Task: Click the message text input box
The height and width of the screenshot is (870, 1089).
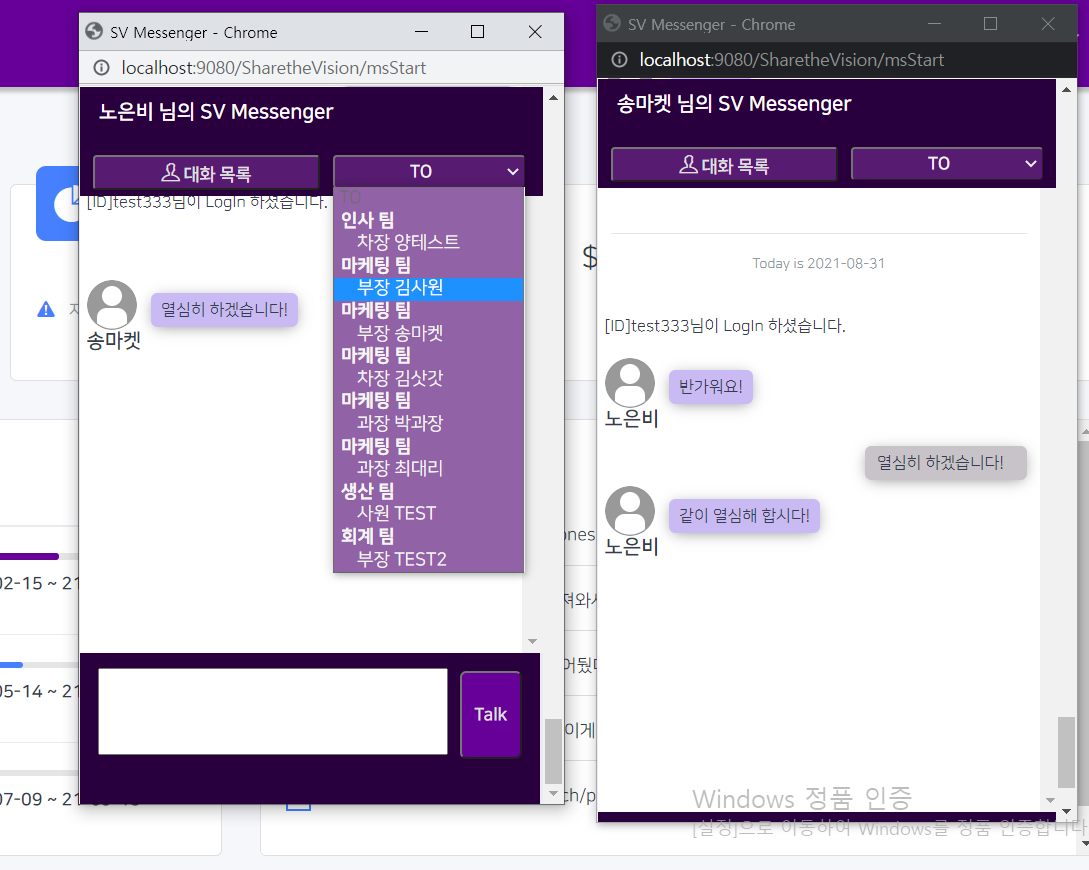Action: (x=272, y=711)
